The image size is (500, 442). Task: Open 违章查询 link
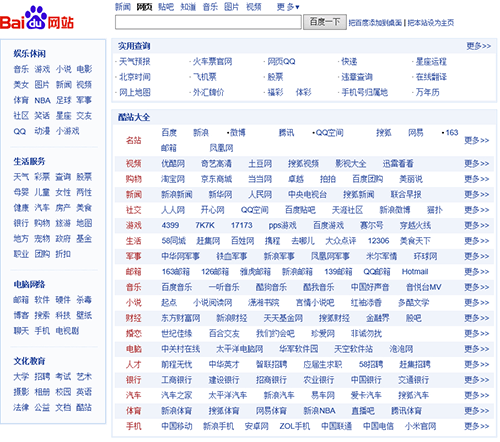(x=357, y=77)
